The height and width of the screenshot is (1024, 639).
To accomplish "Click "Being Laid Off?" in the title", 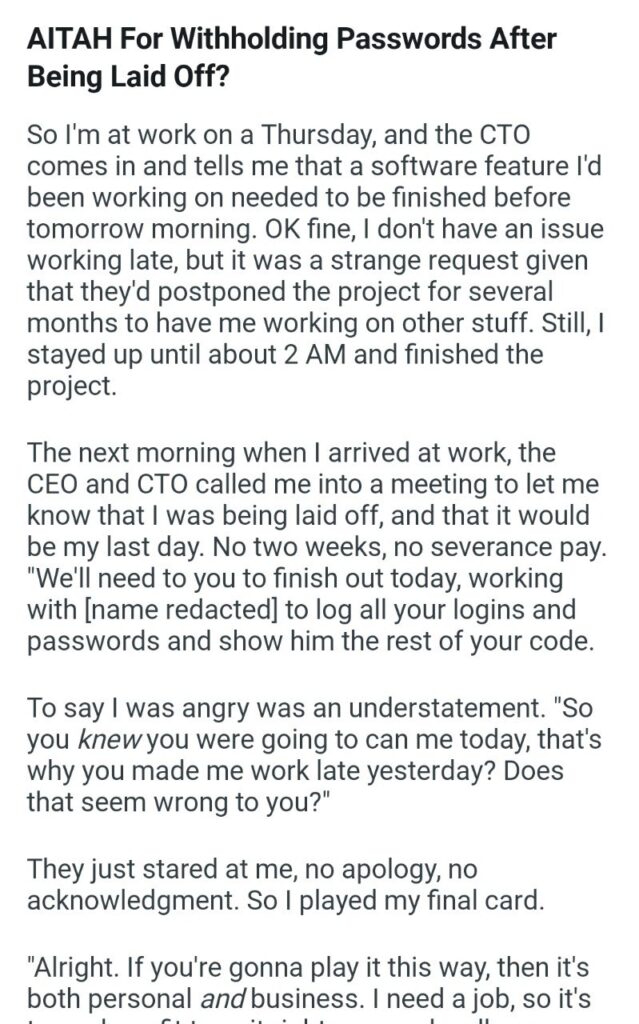I will click(x=128, y=77).
